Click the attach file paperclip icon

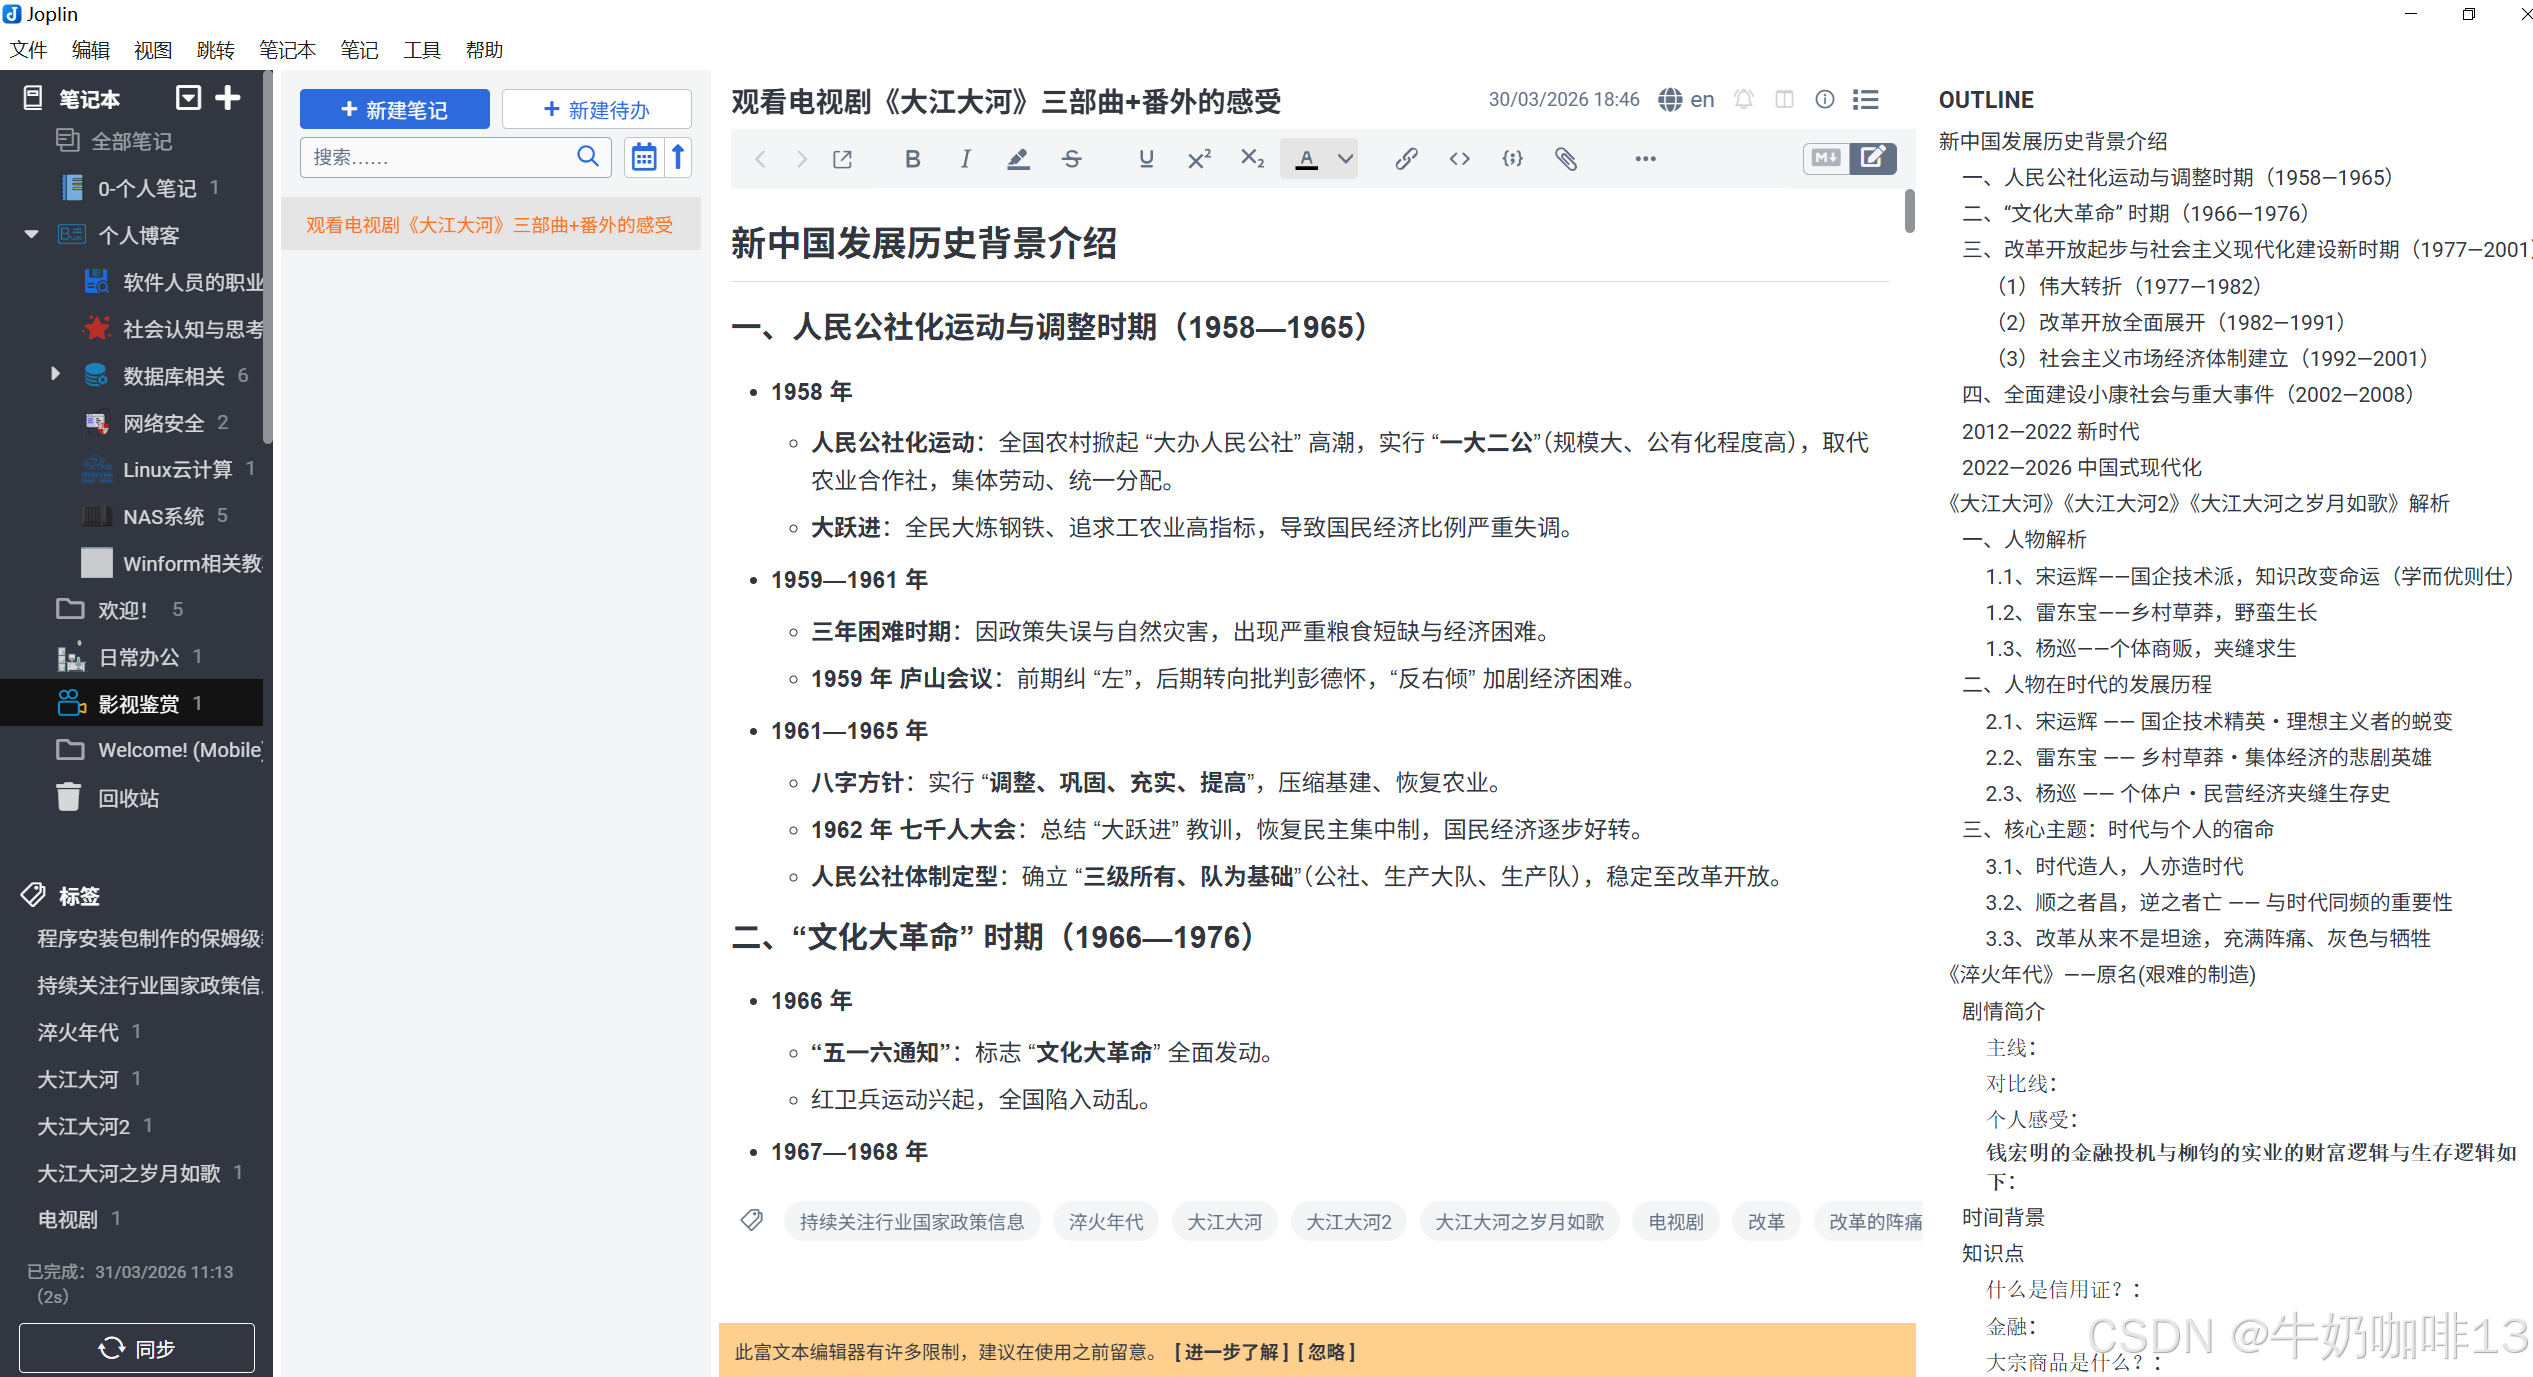tap(1566, 159)
